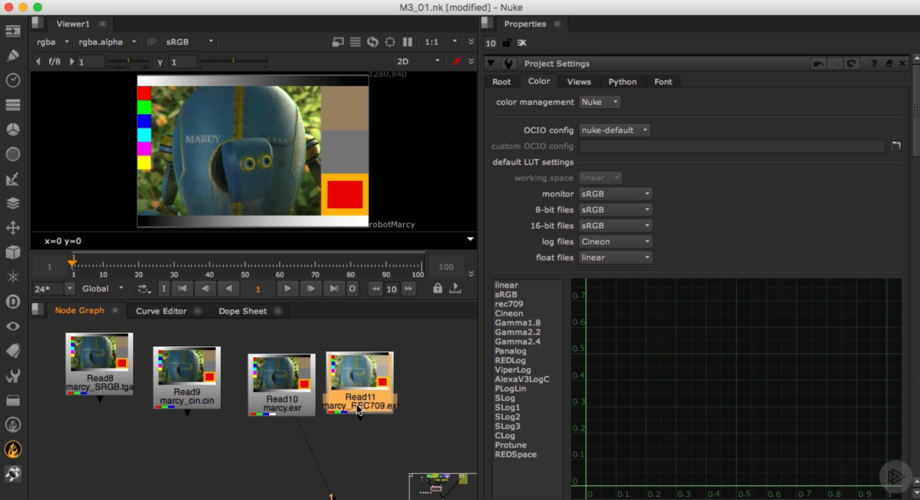Open the float files linear dropdown

(615, 258)
